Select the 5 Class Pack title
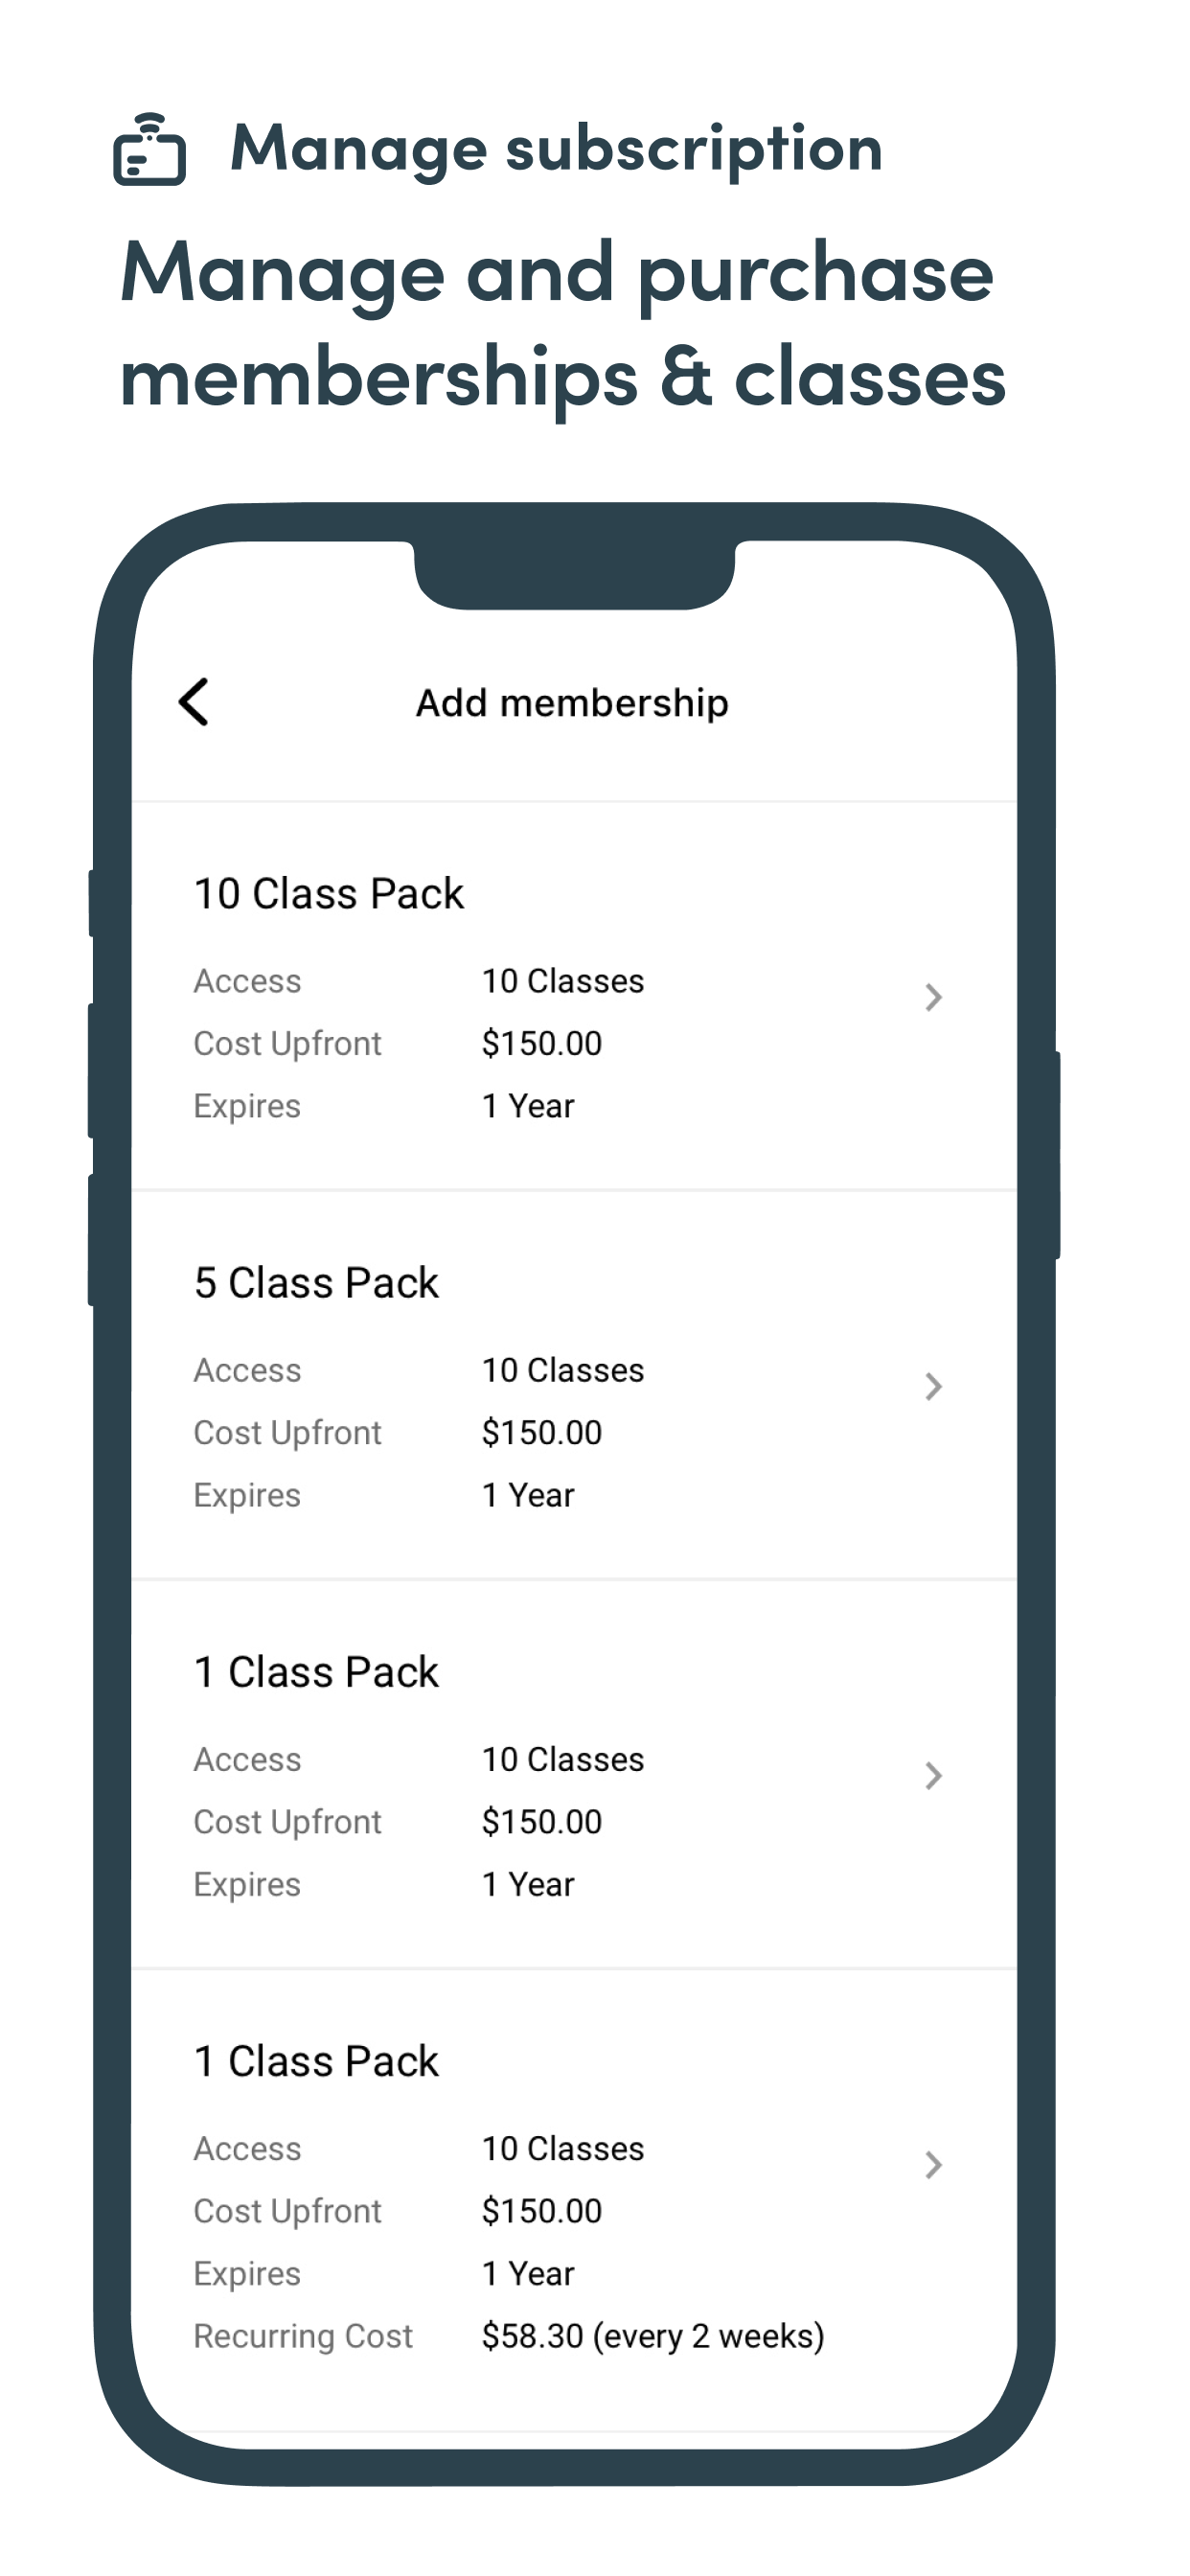 (x=316, y=1283)
